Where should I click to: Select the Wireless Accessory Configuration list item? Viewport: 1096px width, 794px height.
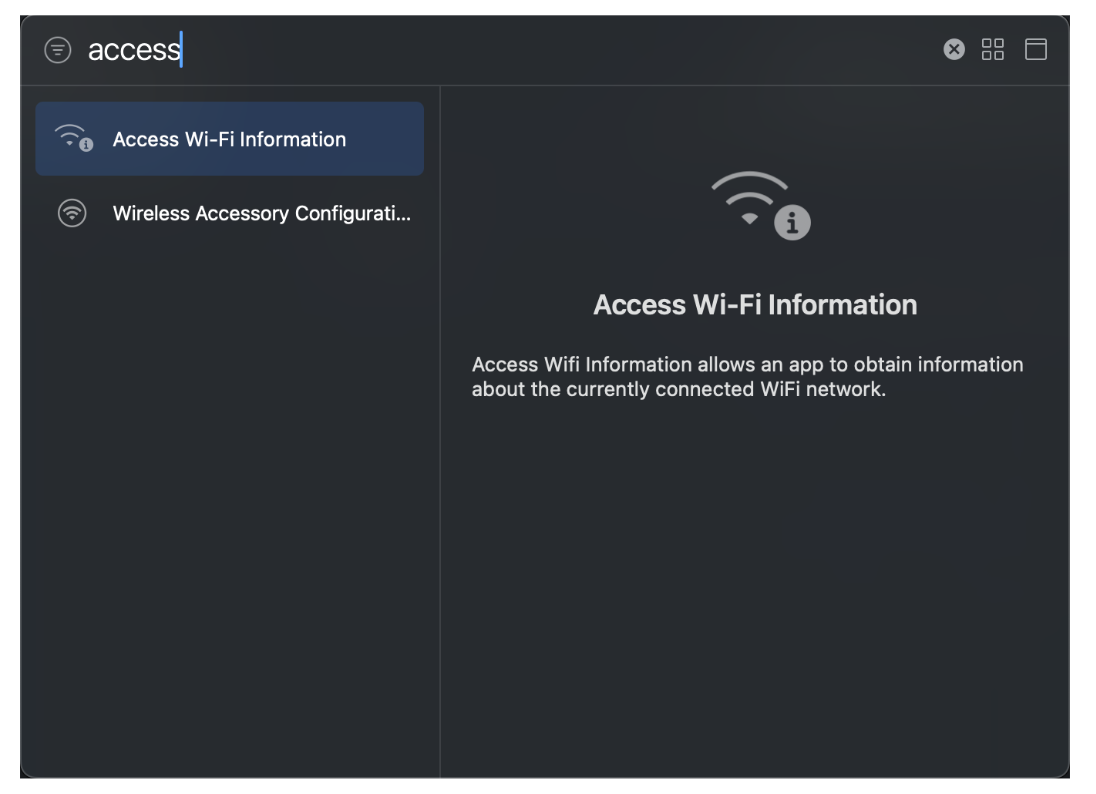229,213
